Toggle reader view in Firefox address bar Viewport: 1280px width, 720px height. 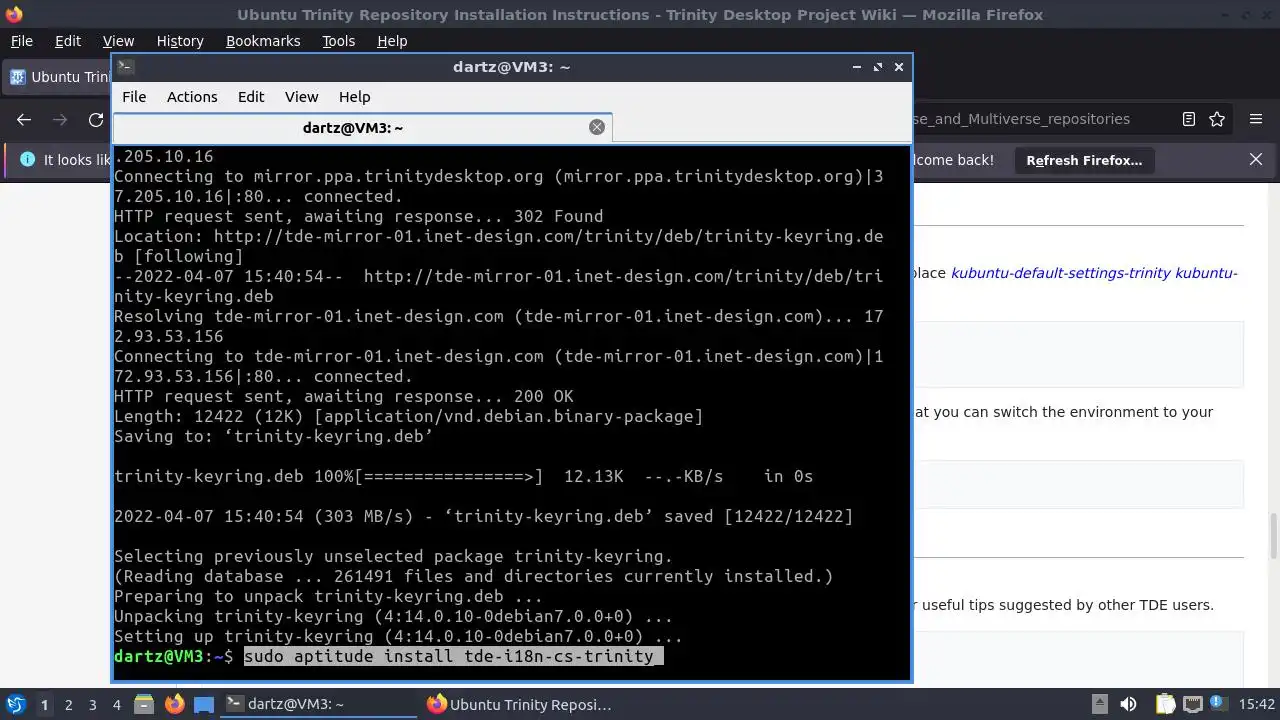coord(1188,119)
